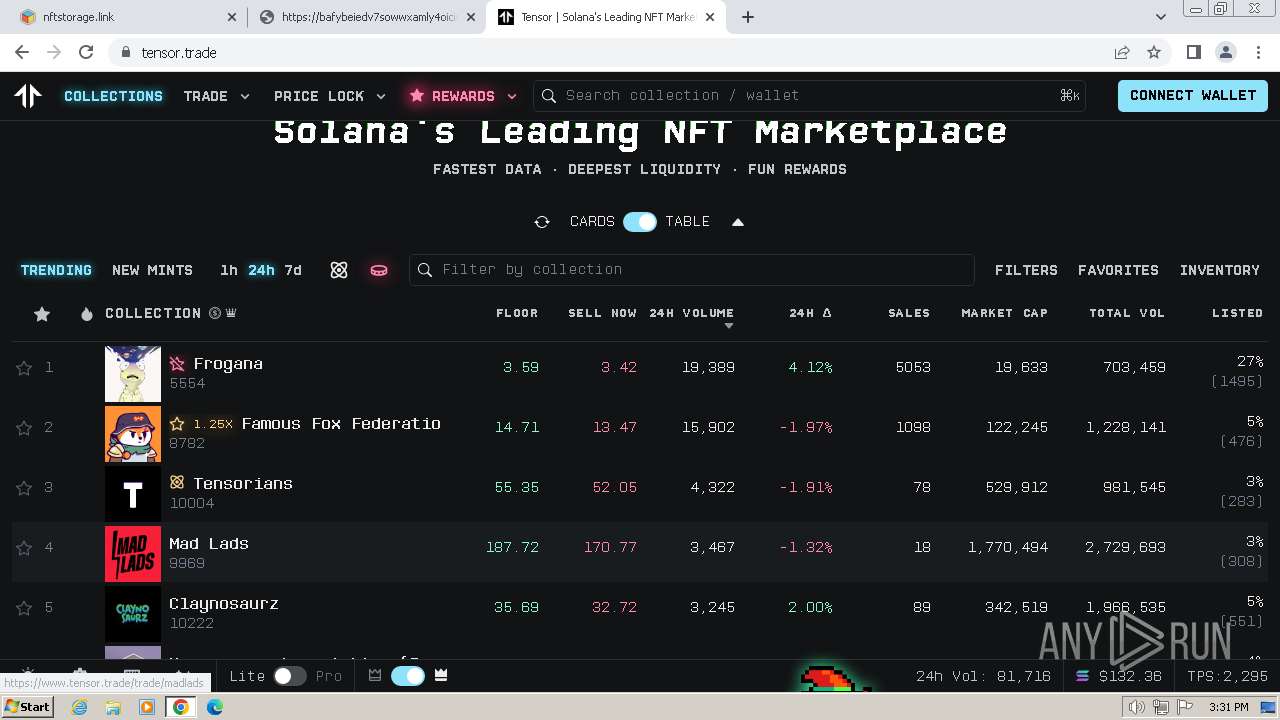The height and width of the screenshot is (720, 1280).
Task: Sort table by MARKET CAP column
Action: click(1004, 313)
